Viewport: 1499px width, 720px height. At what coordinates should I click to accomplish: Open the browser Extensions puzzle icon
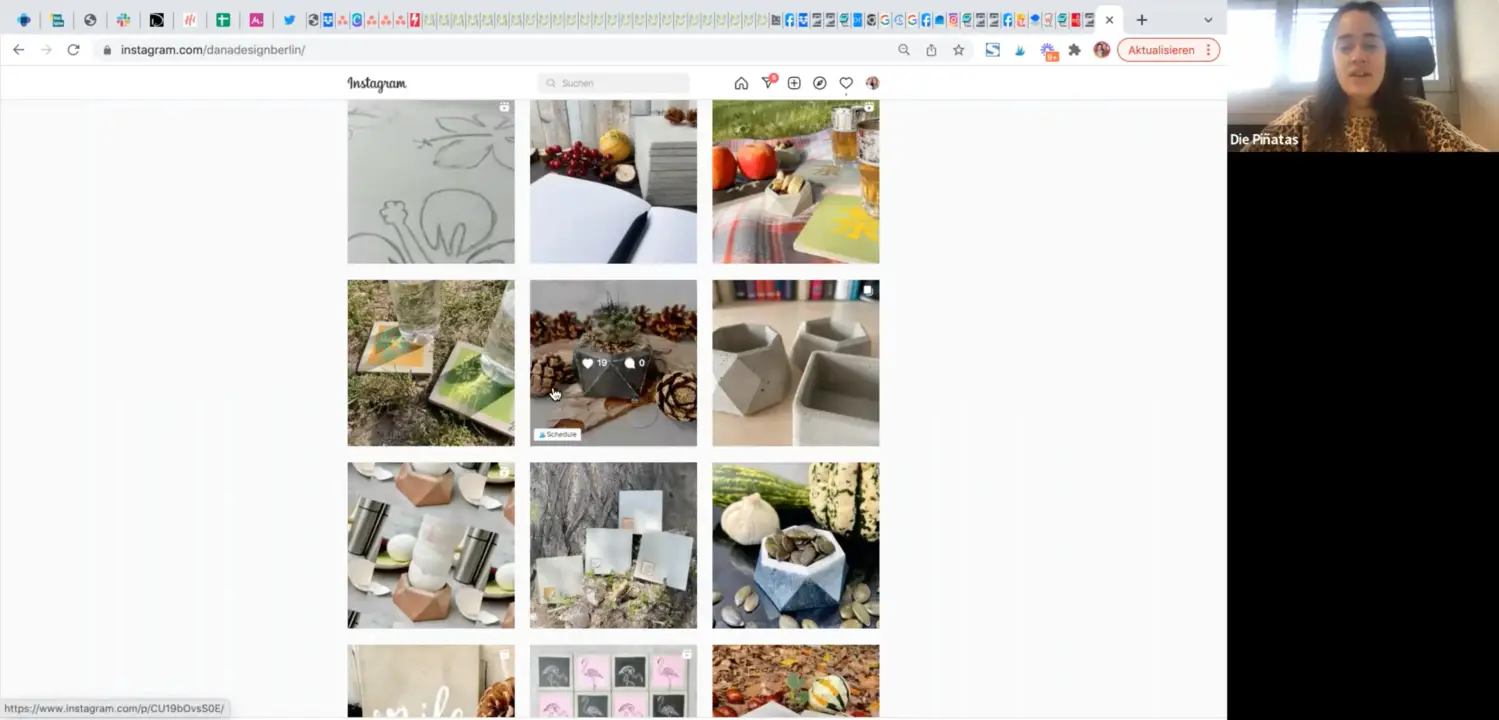[x=1075, y=50]
